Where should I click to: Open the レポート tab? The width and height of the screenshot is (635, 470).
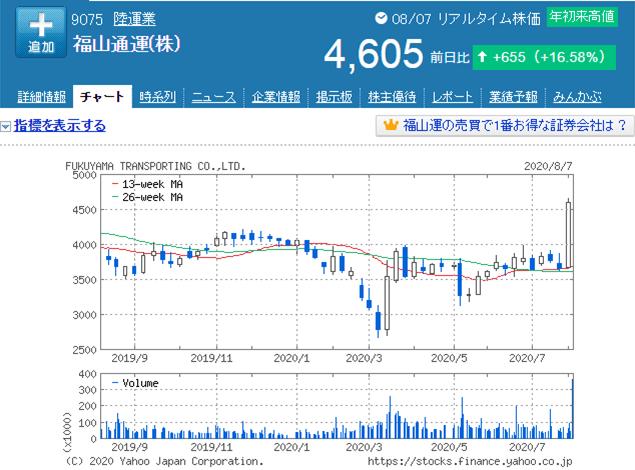pyautogui.click(x=452, y=97)
